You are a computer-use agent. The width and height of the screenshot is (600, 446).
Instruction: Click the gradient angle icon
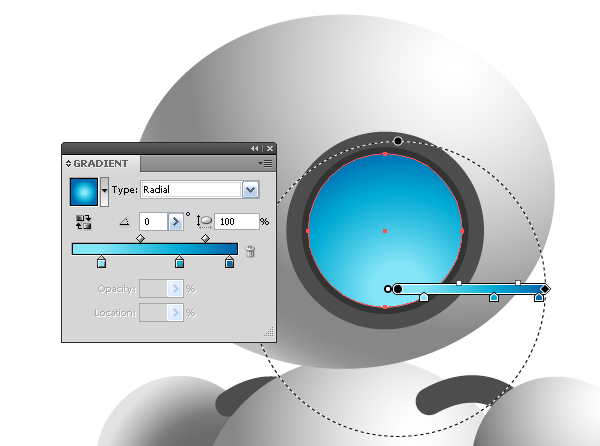pyautogui.click(x=124, y=221)
